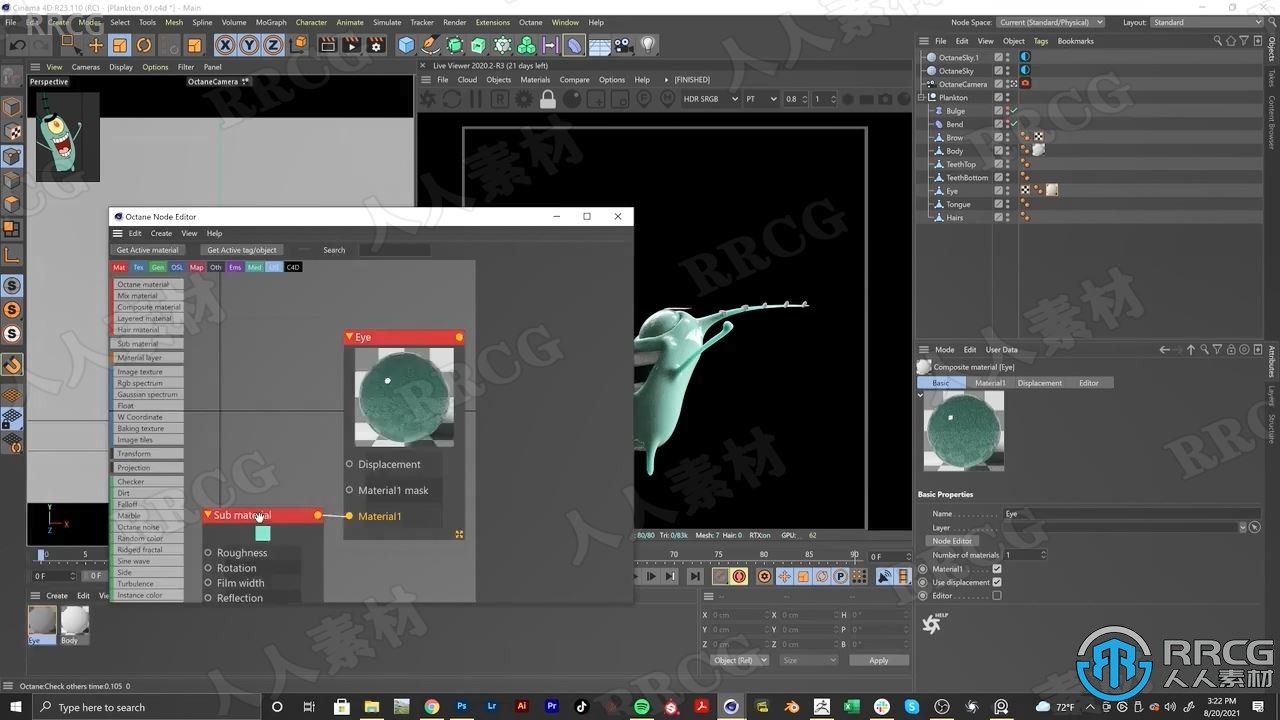This screenshot has height=720, width=1280.
Task: Open MoGraph menu
Action: click(271, 22)
